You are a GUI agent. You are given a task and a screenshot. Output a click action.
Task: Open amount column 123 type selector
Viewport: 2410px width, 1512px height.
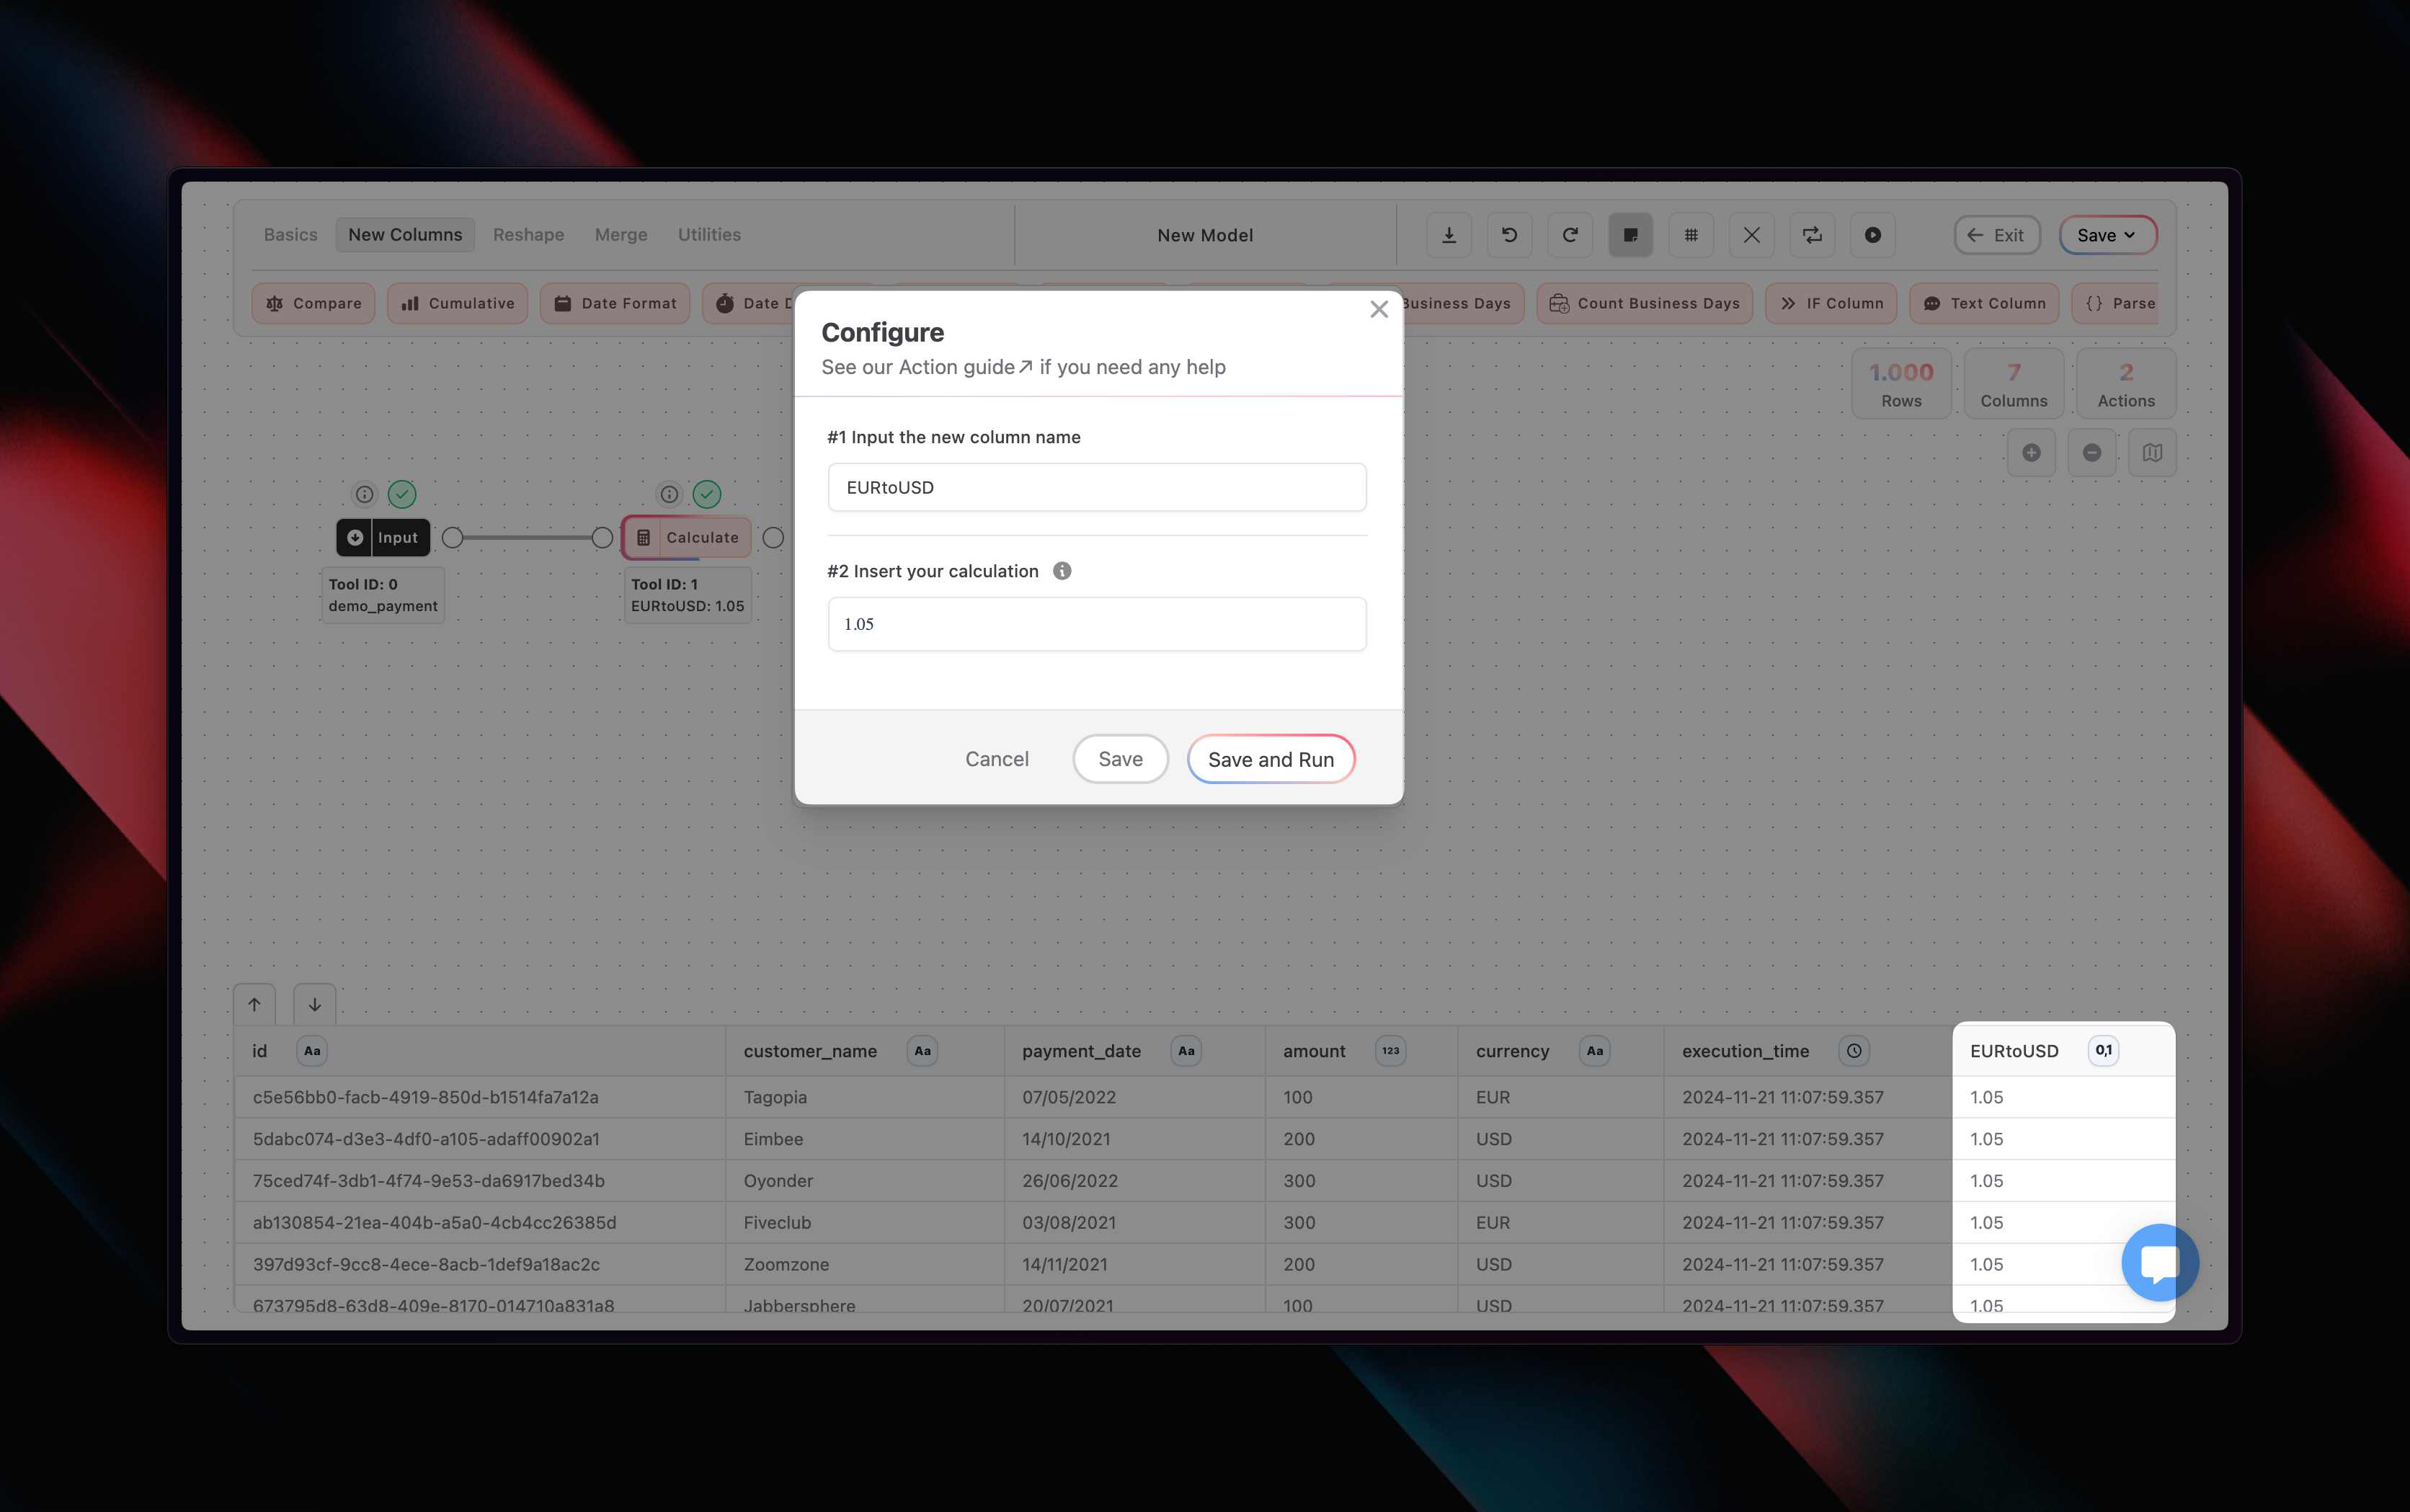click(x=1390, y=1051)
